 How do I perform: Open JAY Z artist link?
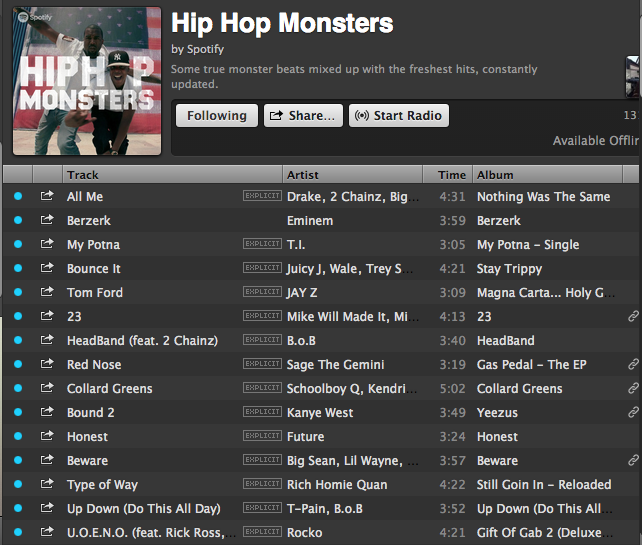pyautogui.click(x=302, y=293)
